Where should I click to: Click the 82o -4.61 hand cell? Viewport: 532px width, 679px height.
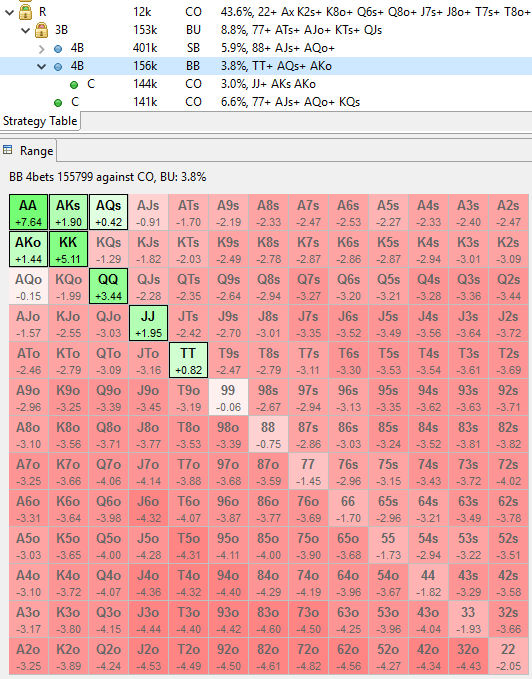tap(268, 656)
